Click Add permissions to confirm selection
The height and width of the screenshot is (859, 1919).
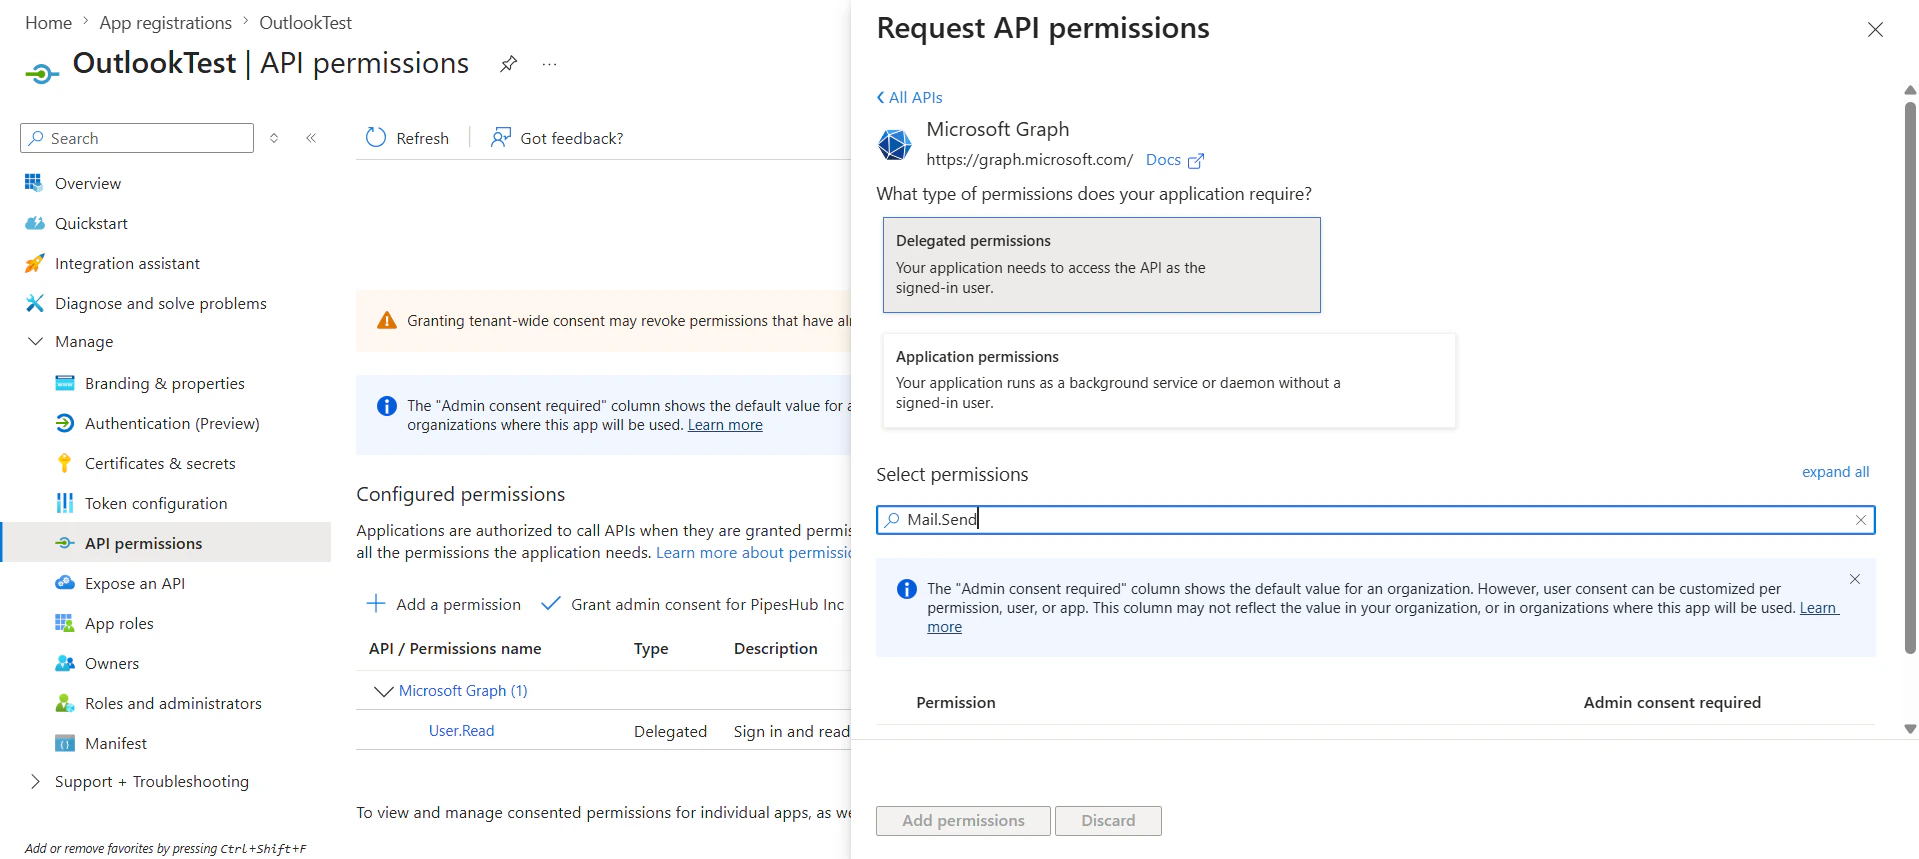click(962, 820)
